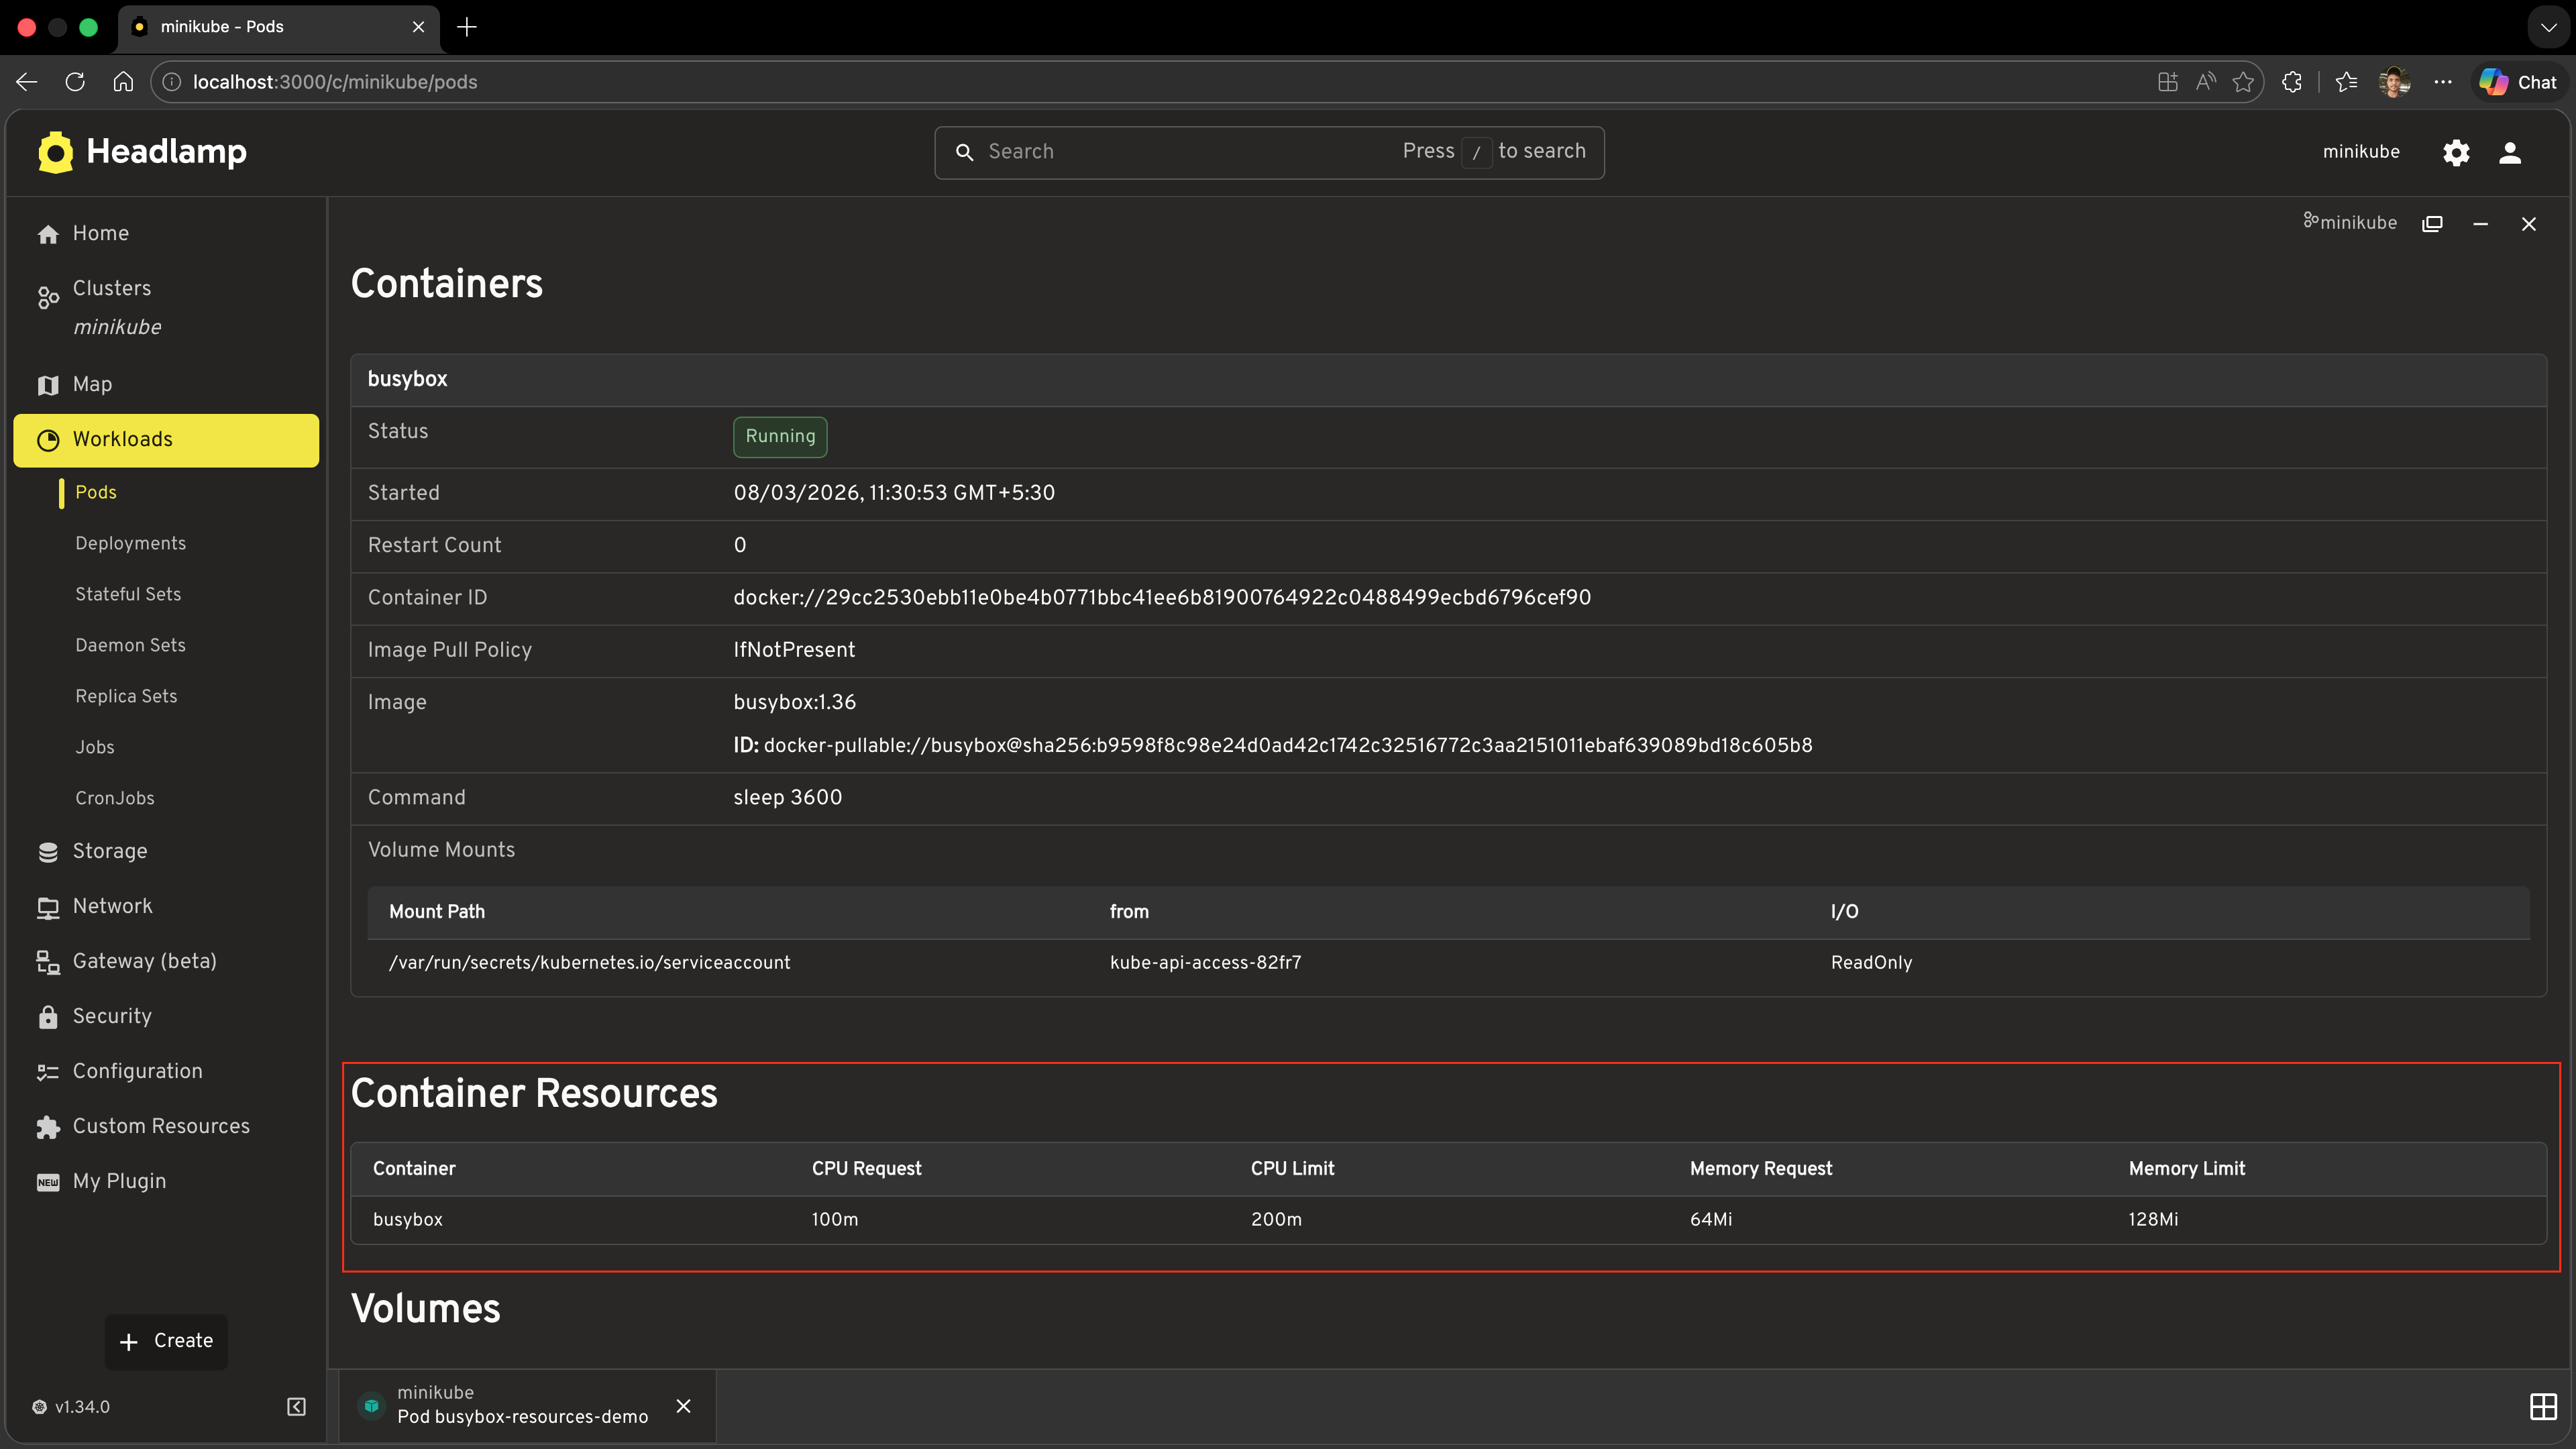
Task: Click the copy icon beside minikube panel title
Action: 2432,222
